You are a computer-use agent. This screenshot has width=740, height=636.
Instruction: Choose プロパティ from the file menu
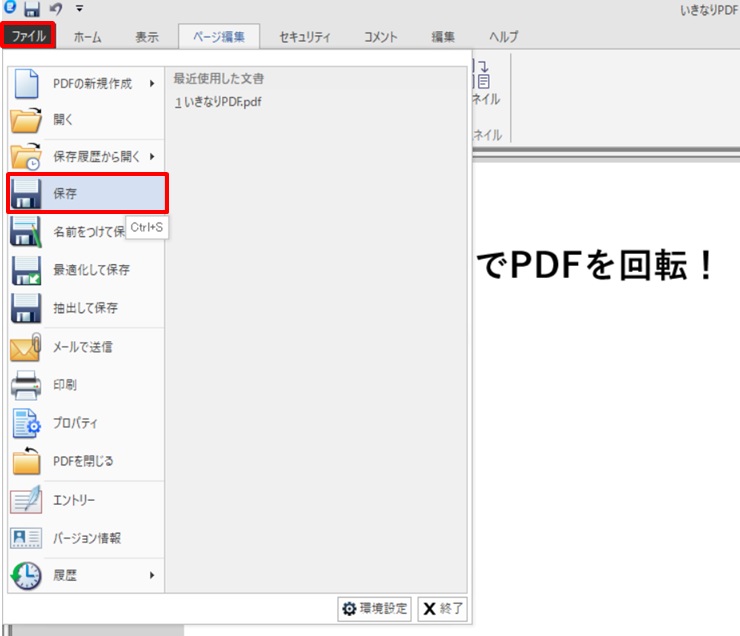[x=75, y=423]
